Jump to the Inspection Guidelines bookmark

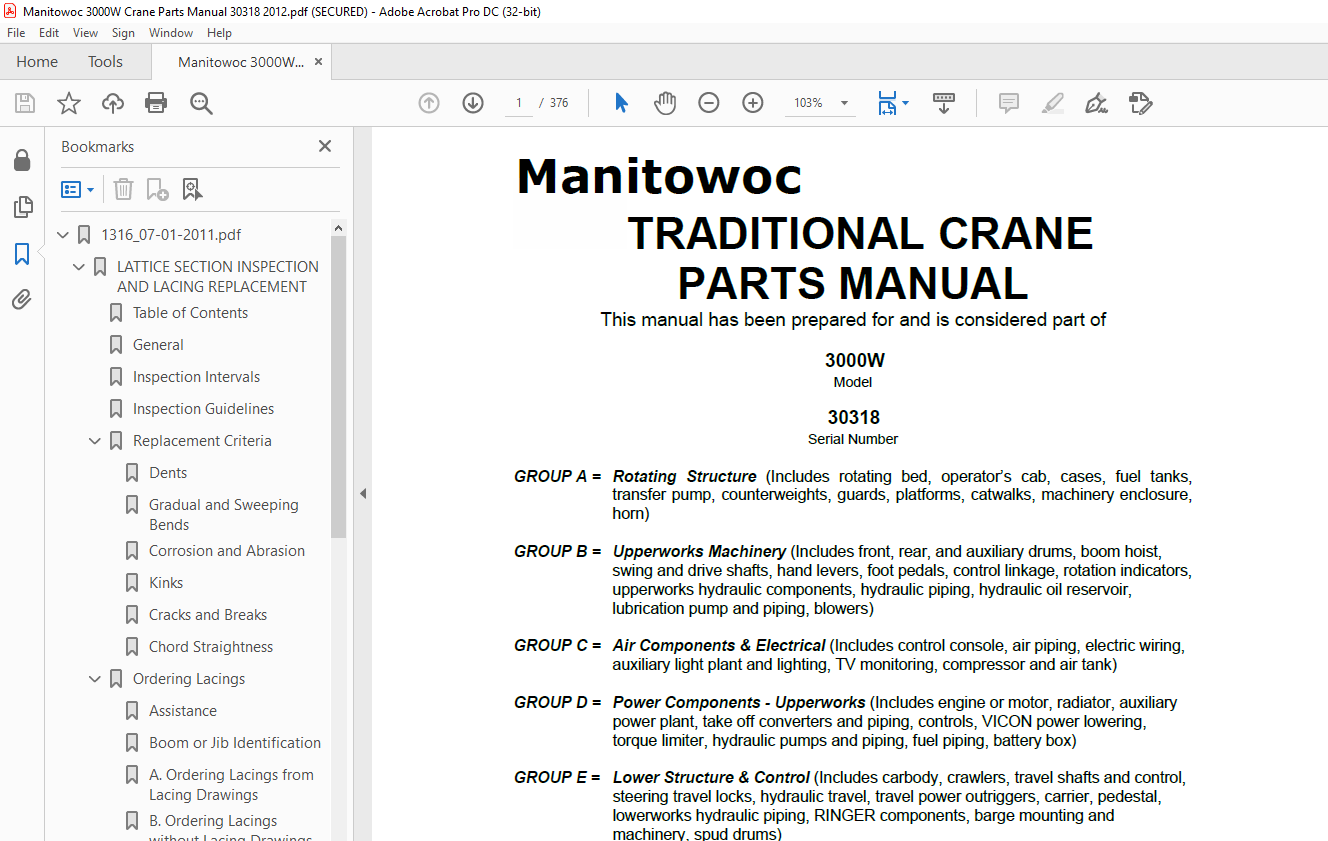(203, 409)
